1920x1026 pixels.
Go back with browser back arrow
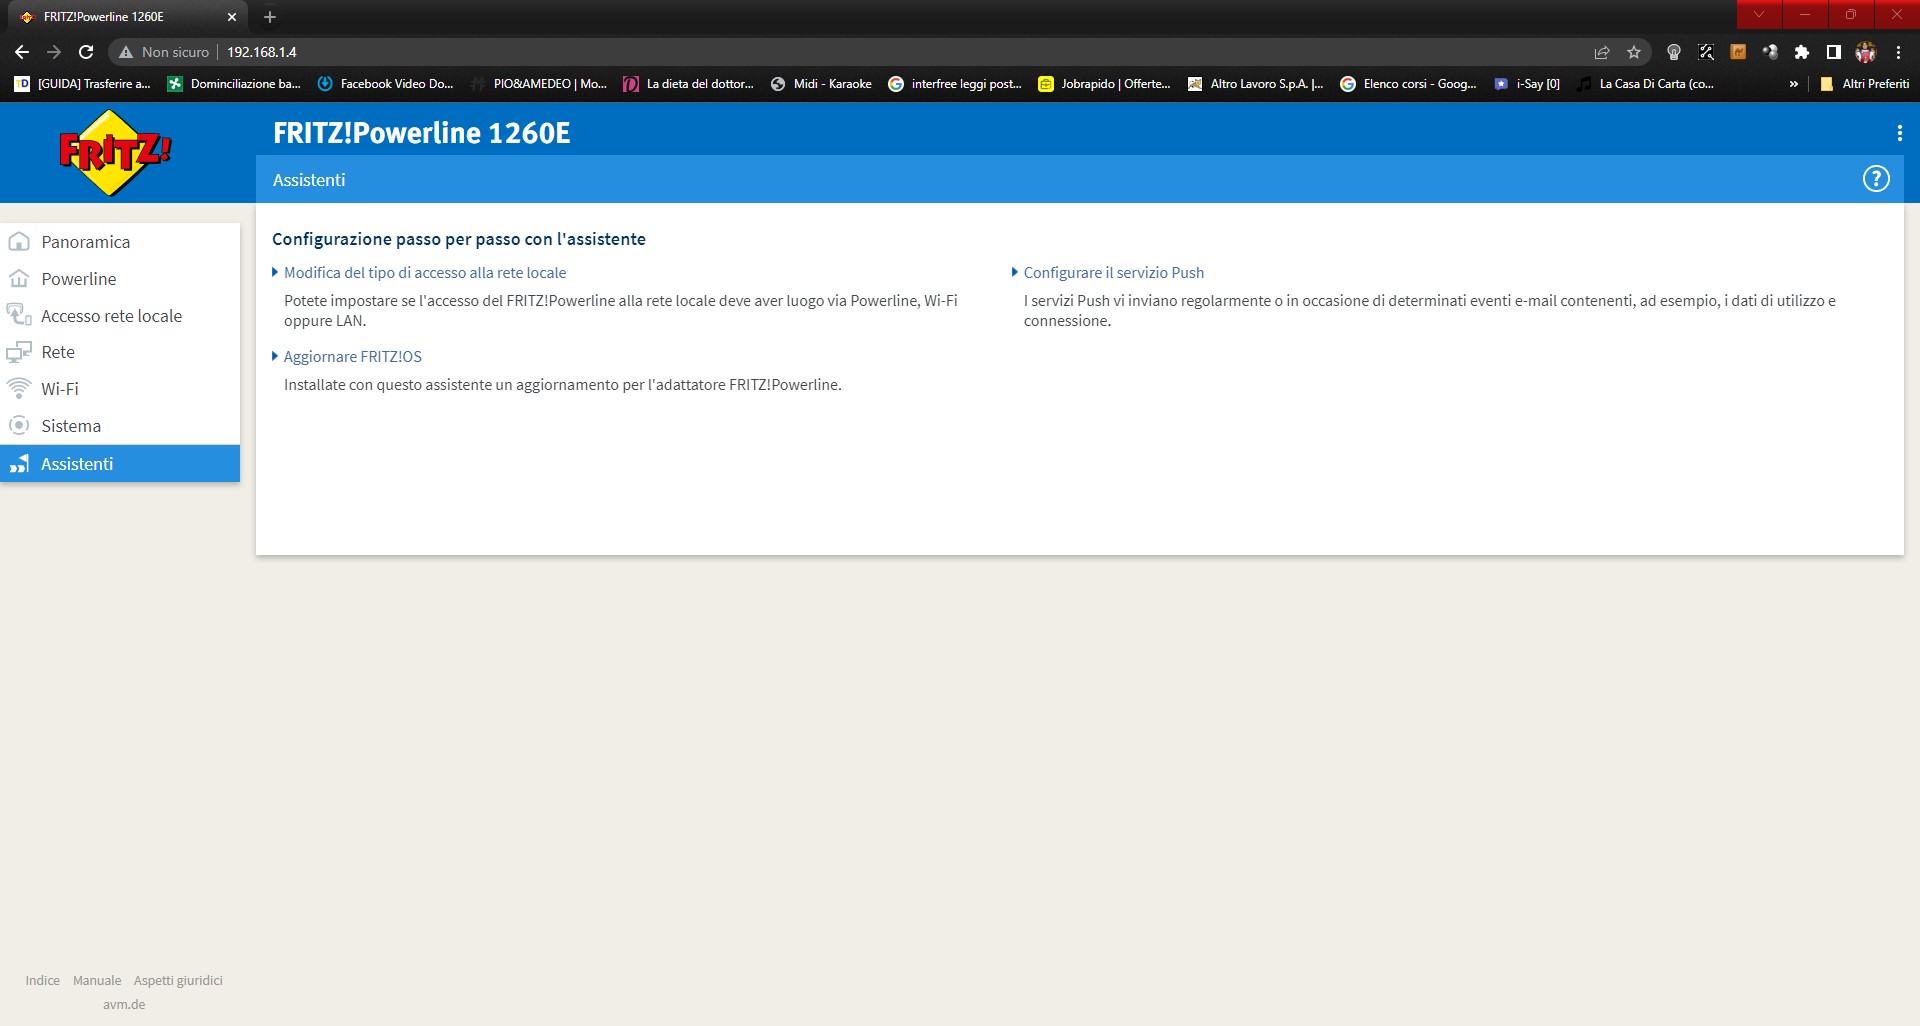click(x=22, y=52)
